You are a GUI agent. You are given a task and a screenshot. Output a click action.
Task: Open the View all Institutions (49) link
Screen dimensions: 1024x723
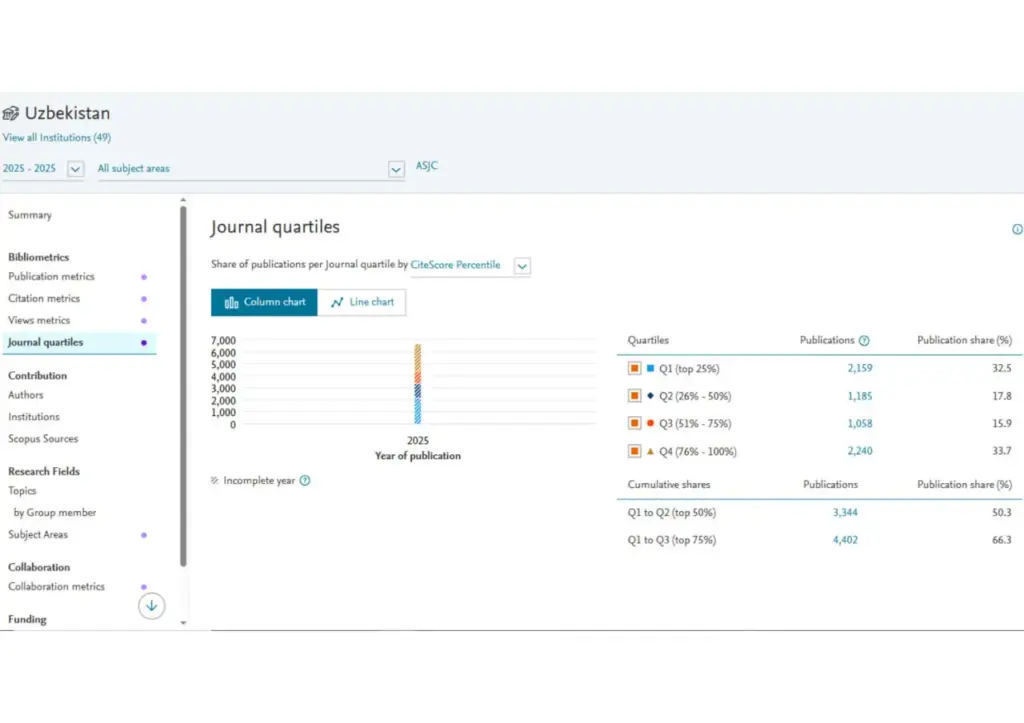pyautogui.click(x=56, y=137)
